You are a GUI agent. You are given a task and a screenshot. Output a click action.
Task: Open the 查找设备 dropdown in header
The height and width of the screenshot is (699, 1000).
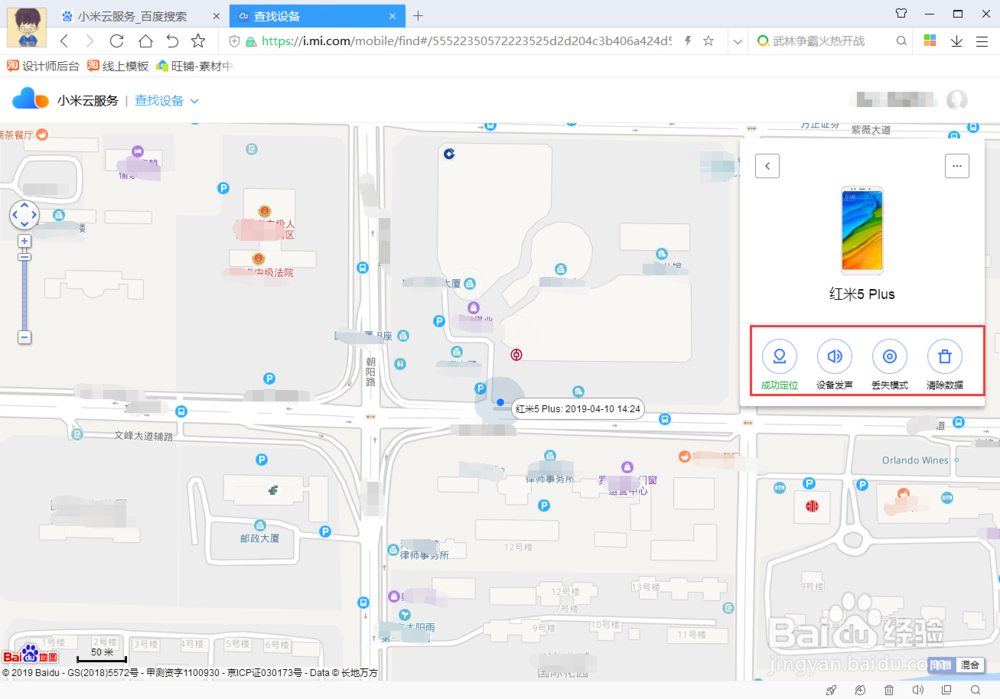(166, 101)
